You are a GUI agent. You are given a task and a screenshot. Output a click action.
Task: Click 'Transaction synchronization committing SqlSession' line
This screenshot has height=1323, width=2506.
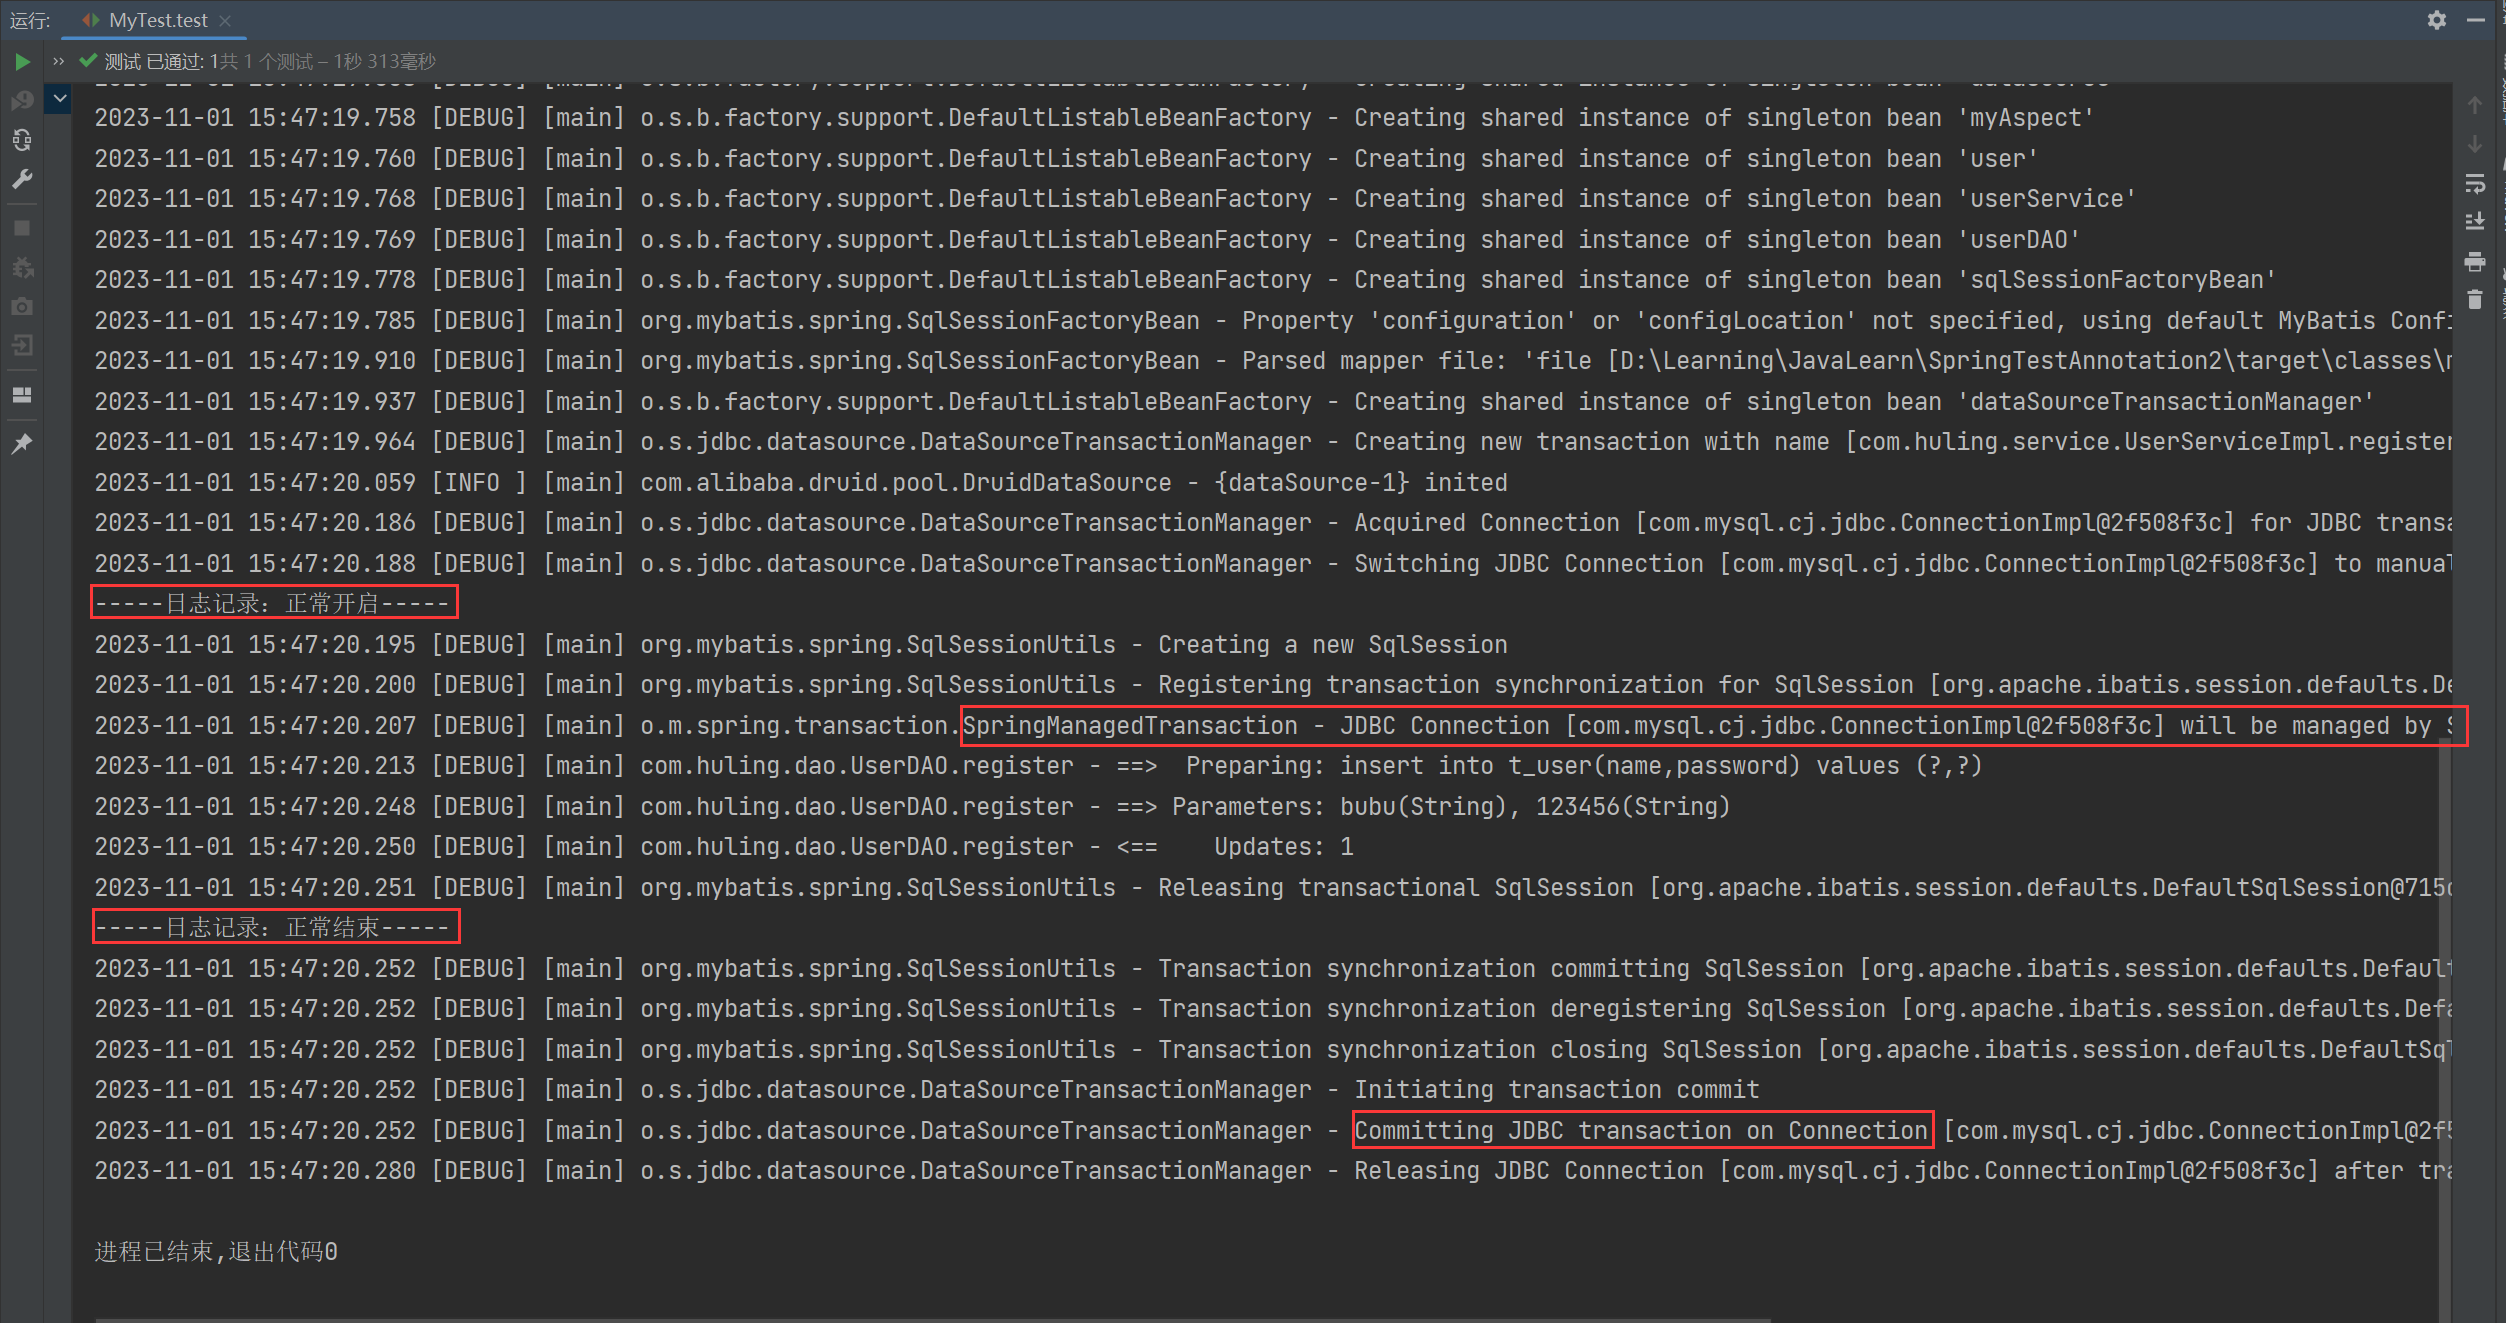click(x=1273, y=969)
